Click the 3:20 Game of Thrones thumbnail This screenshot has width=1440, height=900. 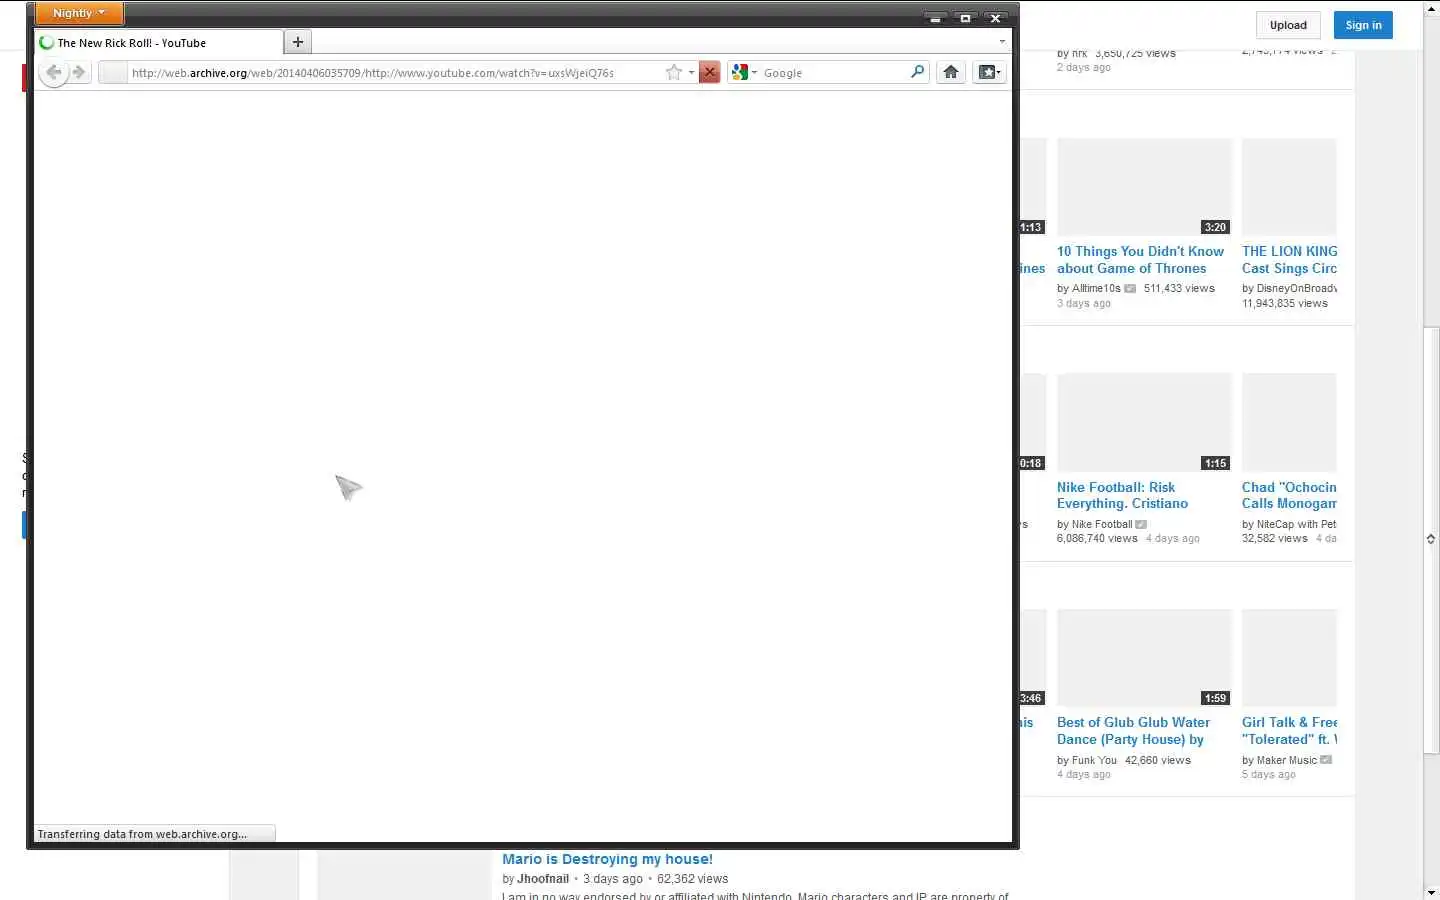click(x=1144, y=187)
